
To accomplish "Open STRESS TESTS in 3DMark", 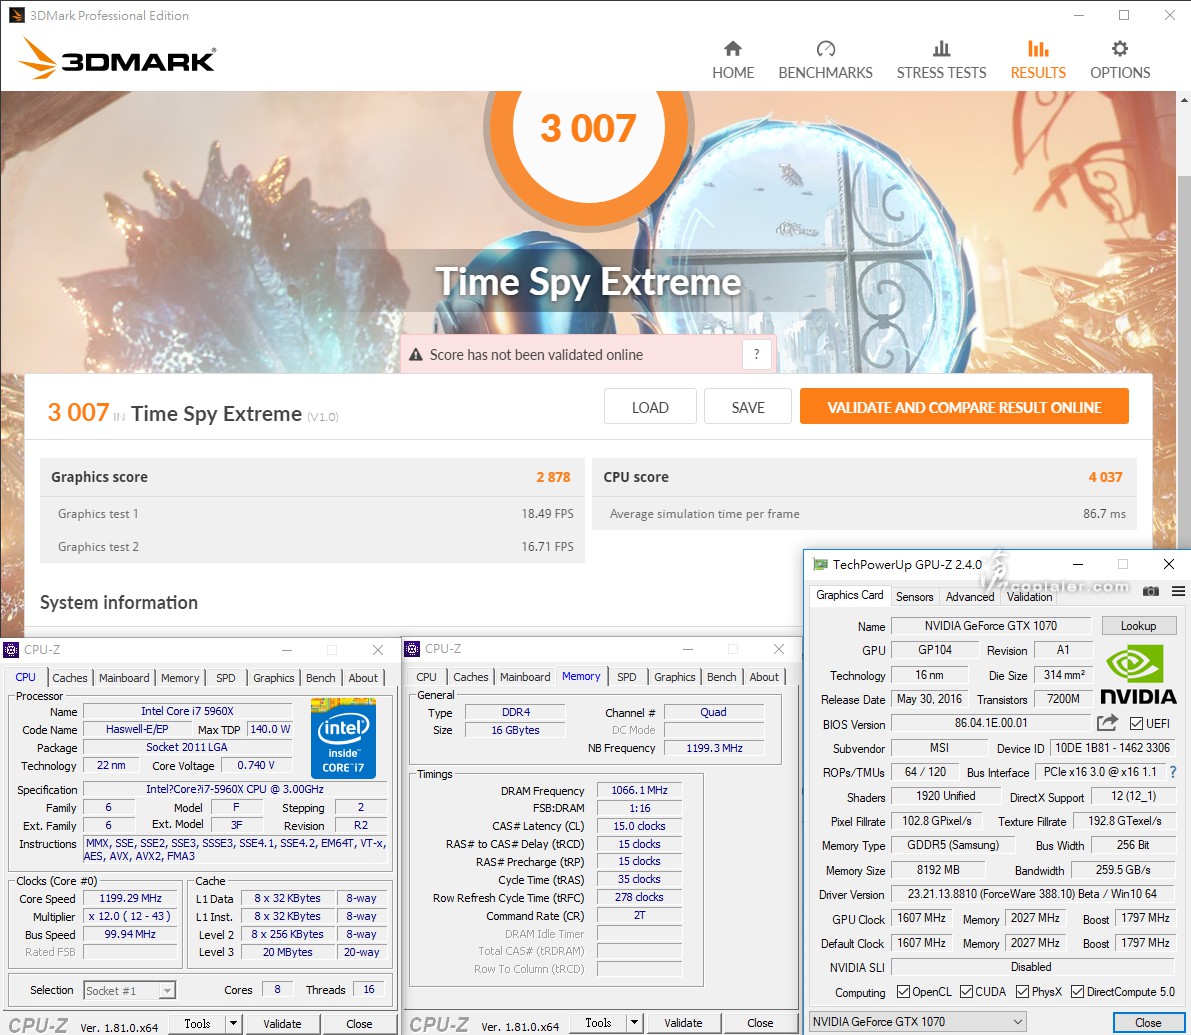I will point(941,60).
